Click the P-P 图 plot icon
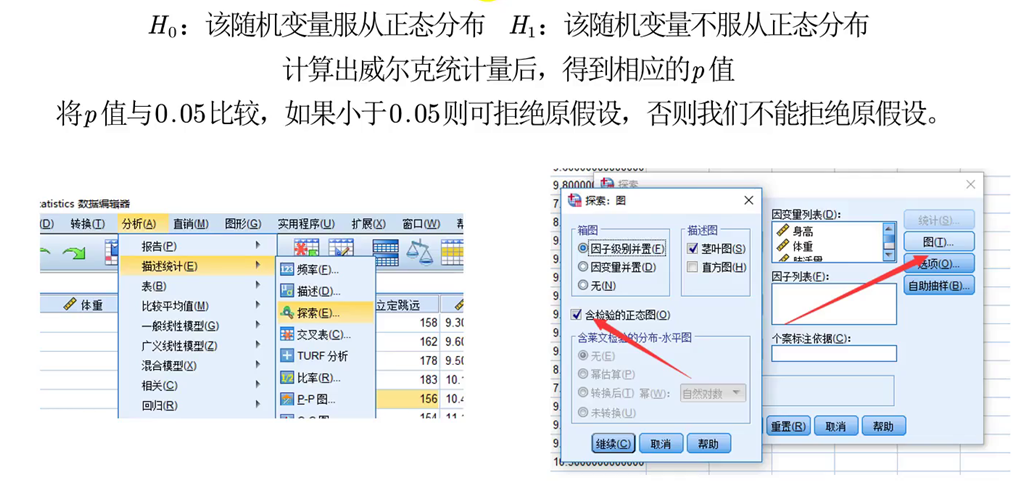Screen dimensions: 1031x482 point(287,398)
